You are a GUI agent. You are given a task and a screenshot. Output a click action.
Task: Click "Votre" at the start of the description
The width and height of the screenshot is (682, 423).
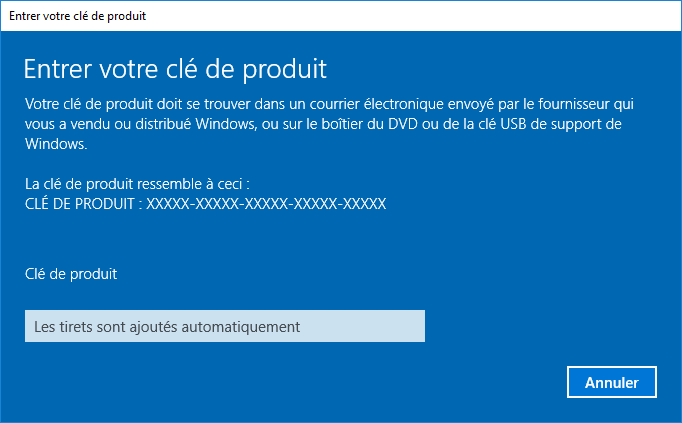click(41, 104)
